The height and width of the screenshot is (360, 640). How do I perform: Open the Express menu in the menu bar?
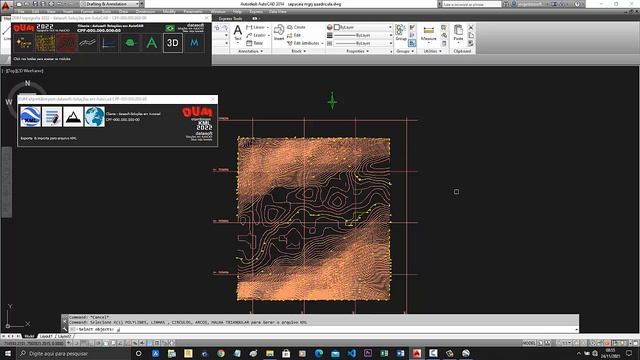[x=256, y=12]
